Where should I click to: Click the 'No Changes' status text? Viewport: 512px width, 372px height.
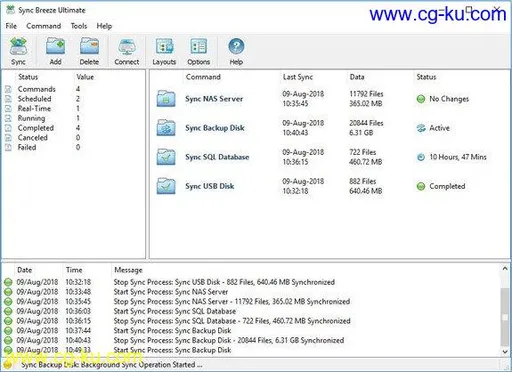(449, 99)
